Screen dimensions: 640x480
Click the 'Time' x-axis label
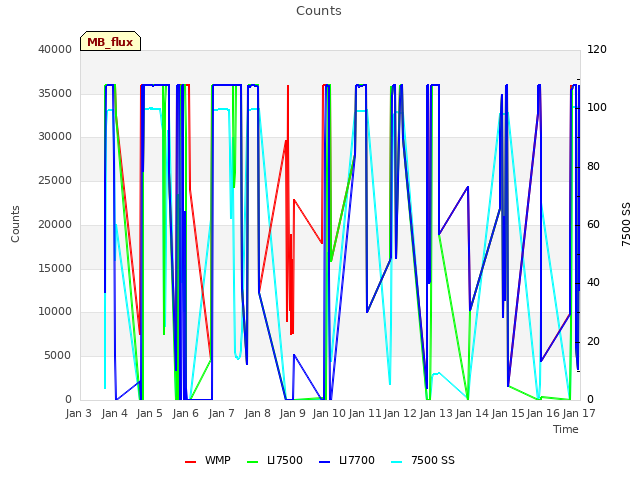point(566,429)
